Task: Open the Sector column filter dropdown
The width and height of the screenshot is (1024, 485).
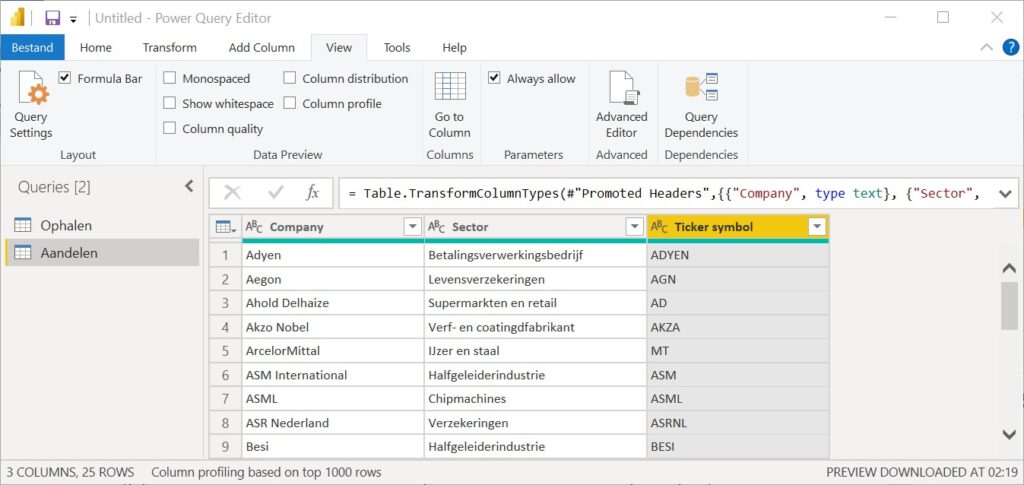Action: tap(634, 227)
